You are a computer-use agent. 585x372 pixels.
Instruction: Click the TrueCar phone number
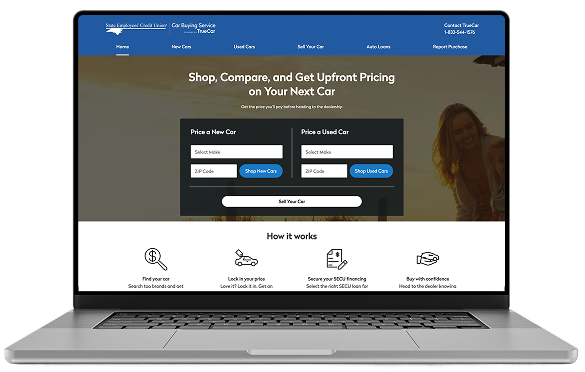click(459, 32)
